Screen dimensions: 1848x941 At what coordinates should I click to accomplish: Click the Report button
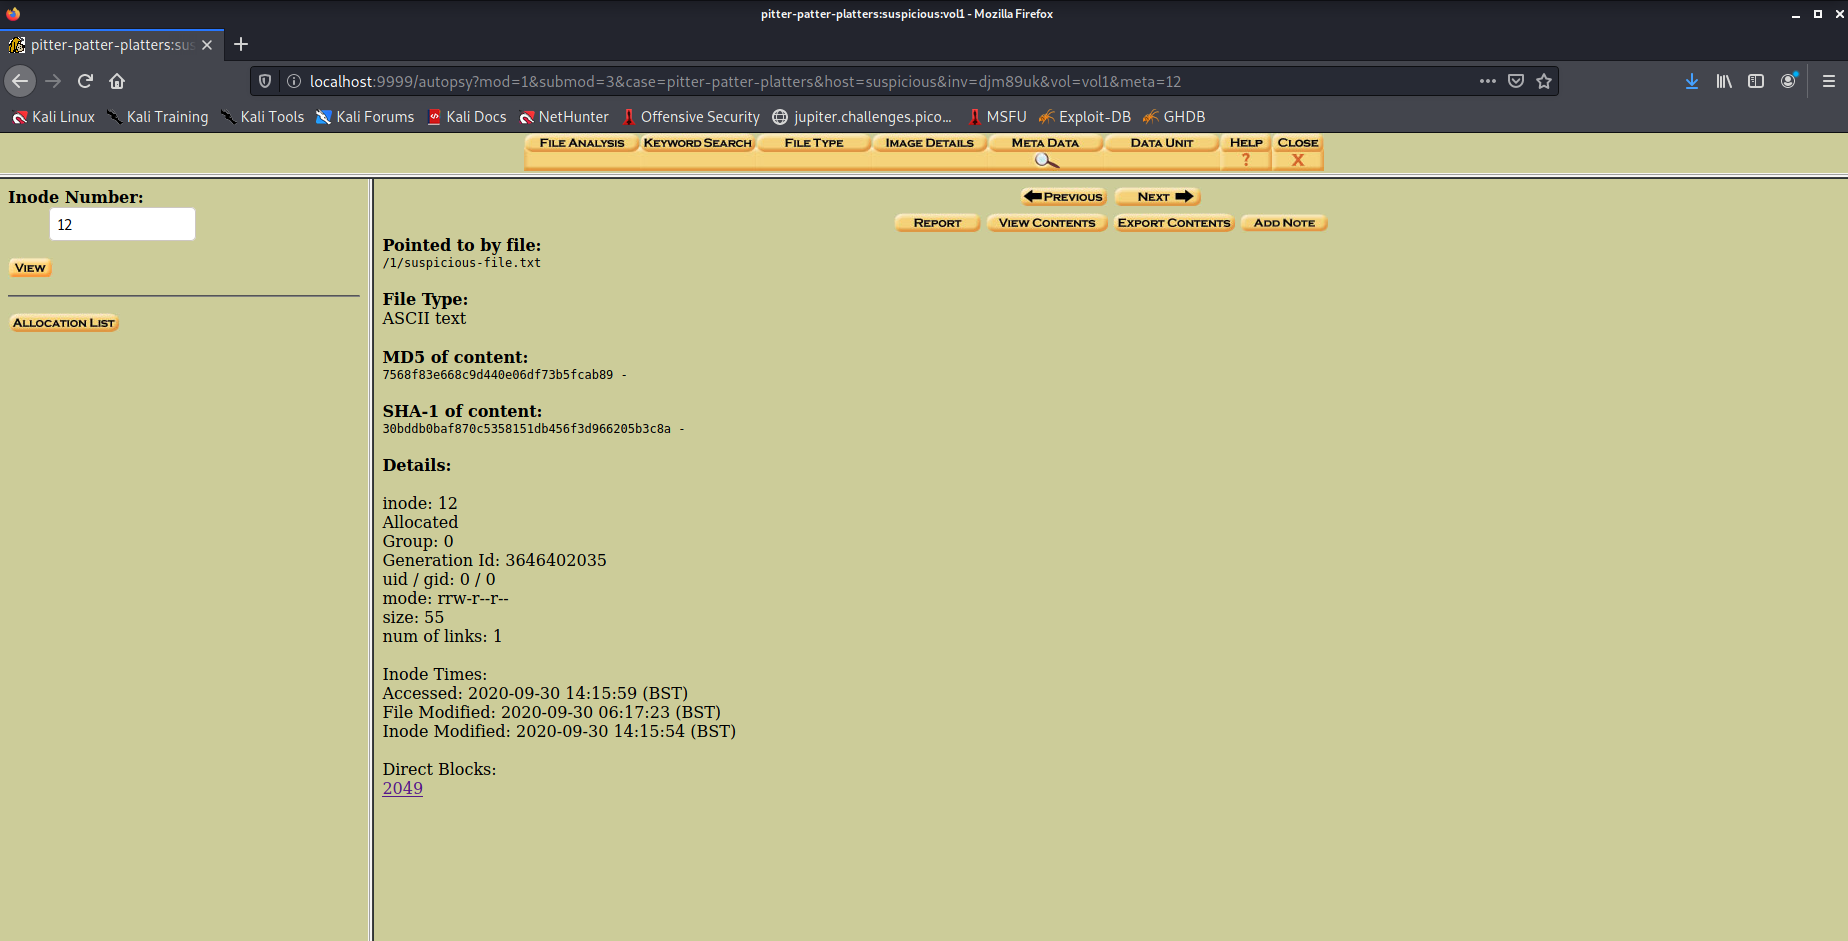click(937, 223)
